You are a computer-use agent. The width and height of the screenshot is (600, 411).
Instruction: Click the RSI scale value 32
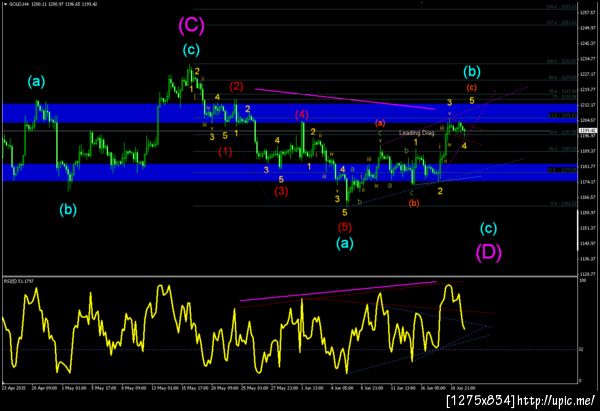(x=581, y=349)
